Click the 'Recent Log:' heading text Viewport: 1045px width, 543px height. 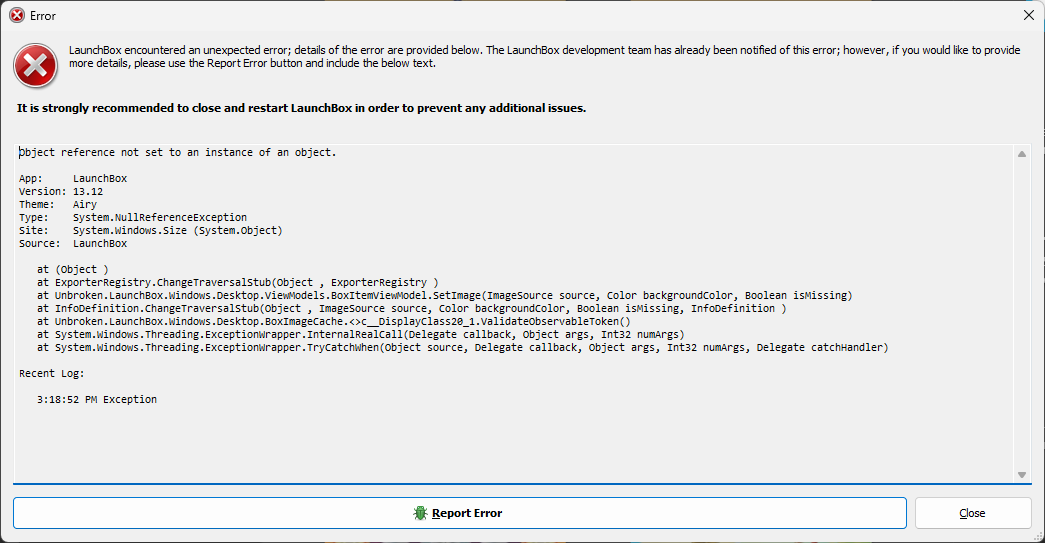tap(52, 373)
